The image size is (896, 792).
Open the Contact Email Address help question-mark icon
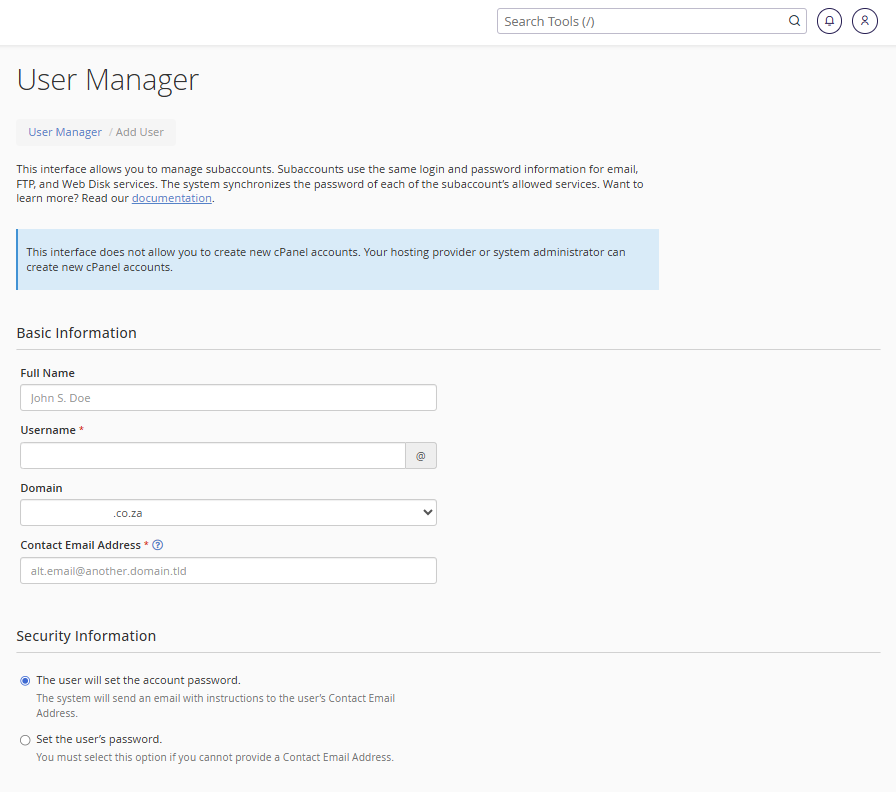click(x=158, y=544)
